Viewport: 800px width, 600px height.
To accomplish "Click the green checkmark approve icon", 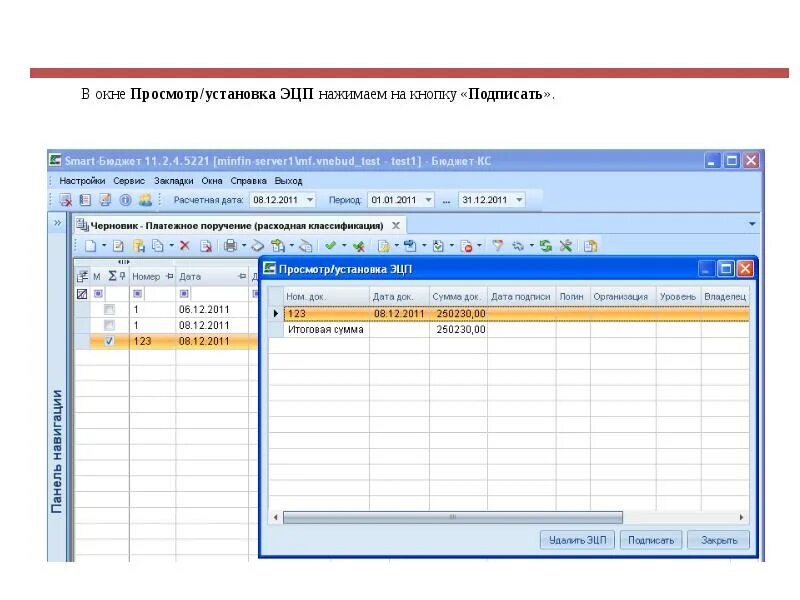I will (331, 246).
